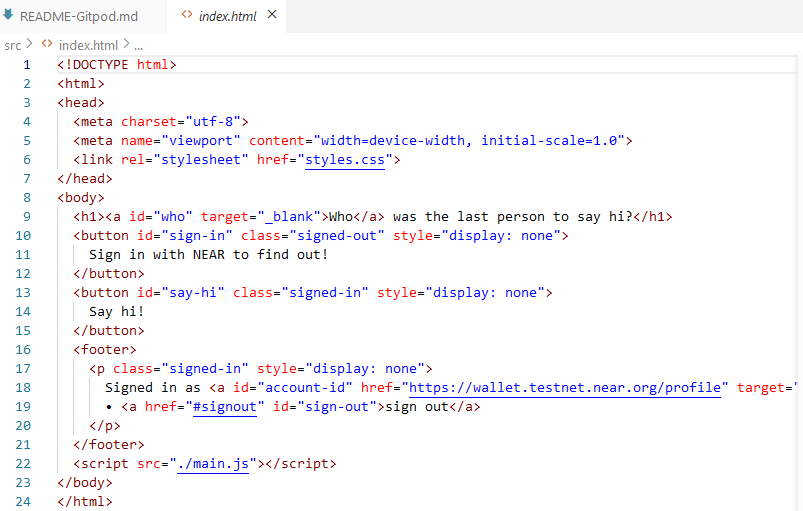Close the index.html tab

(x=271, y=17)
